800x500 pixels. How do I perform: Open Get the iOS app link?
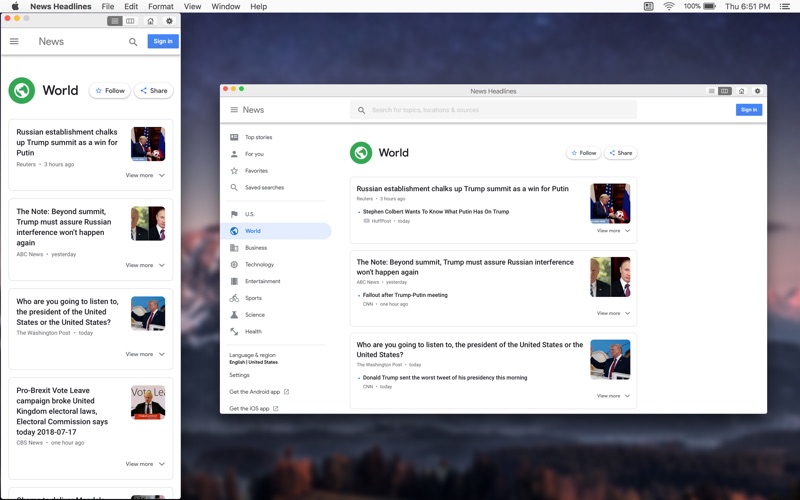(x=254, y=408)
